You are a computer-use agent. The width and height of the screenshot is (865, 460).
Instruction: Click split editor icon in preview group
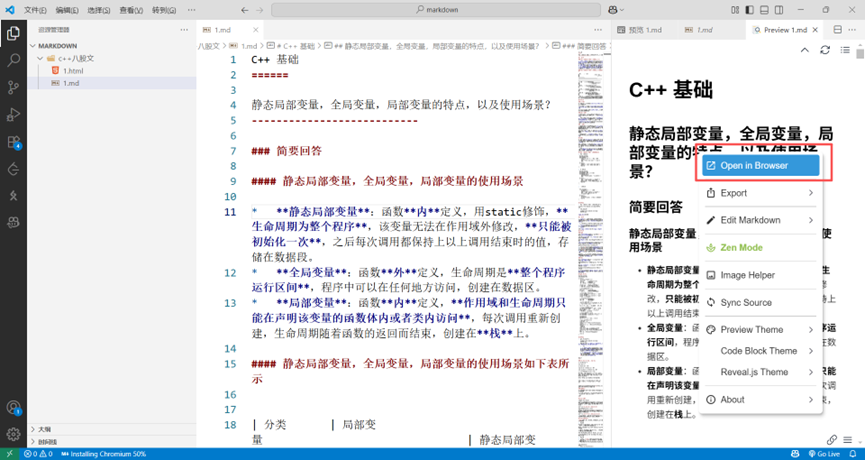click(837, 30)
